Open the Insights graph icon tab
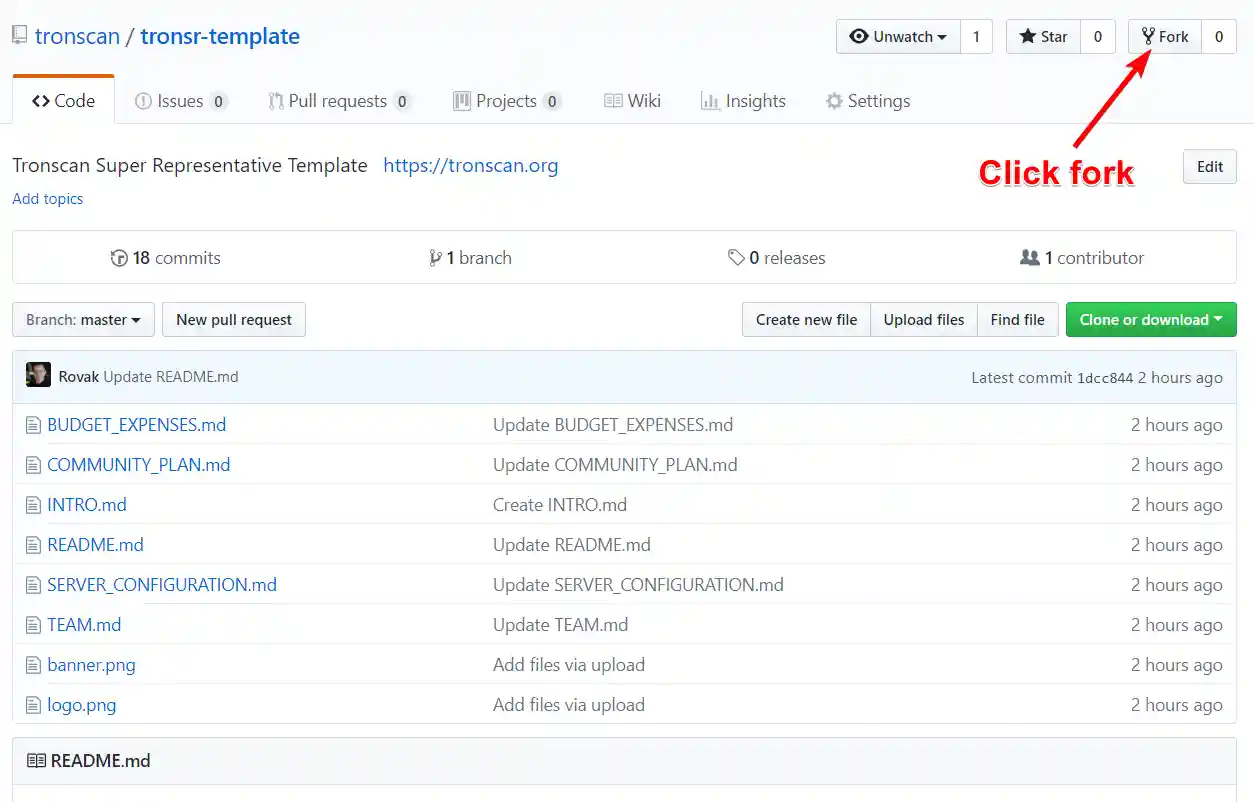This screenshot has width=1254, height=802. [x=710, y=101]
